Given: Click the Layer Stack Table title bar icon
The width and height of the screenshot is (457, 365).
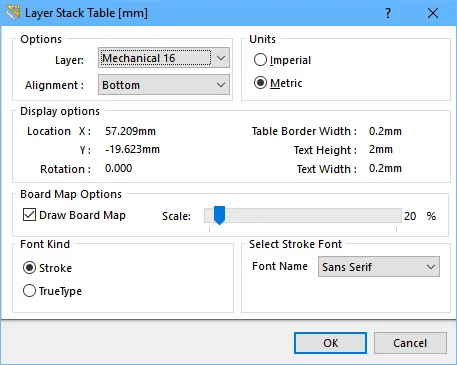Looking at the screenshot, I should tap(13, 13).
